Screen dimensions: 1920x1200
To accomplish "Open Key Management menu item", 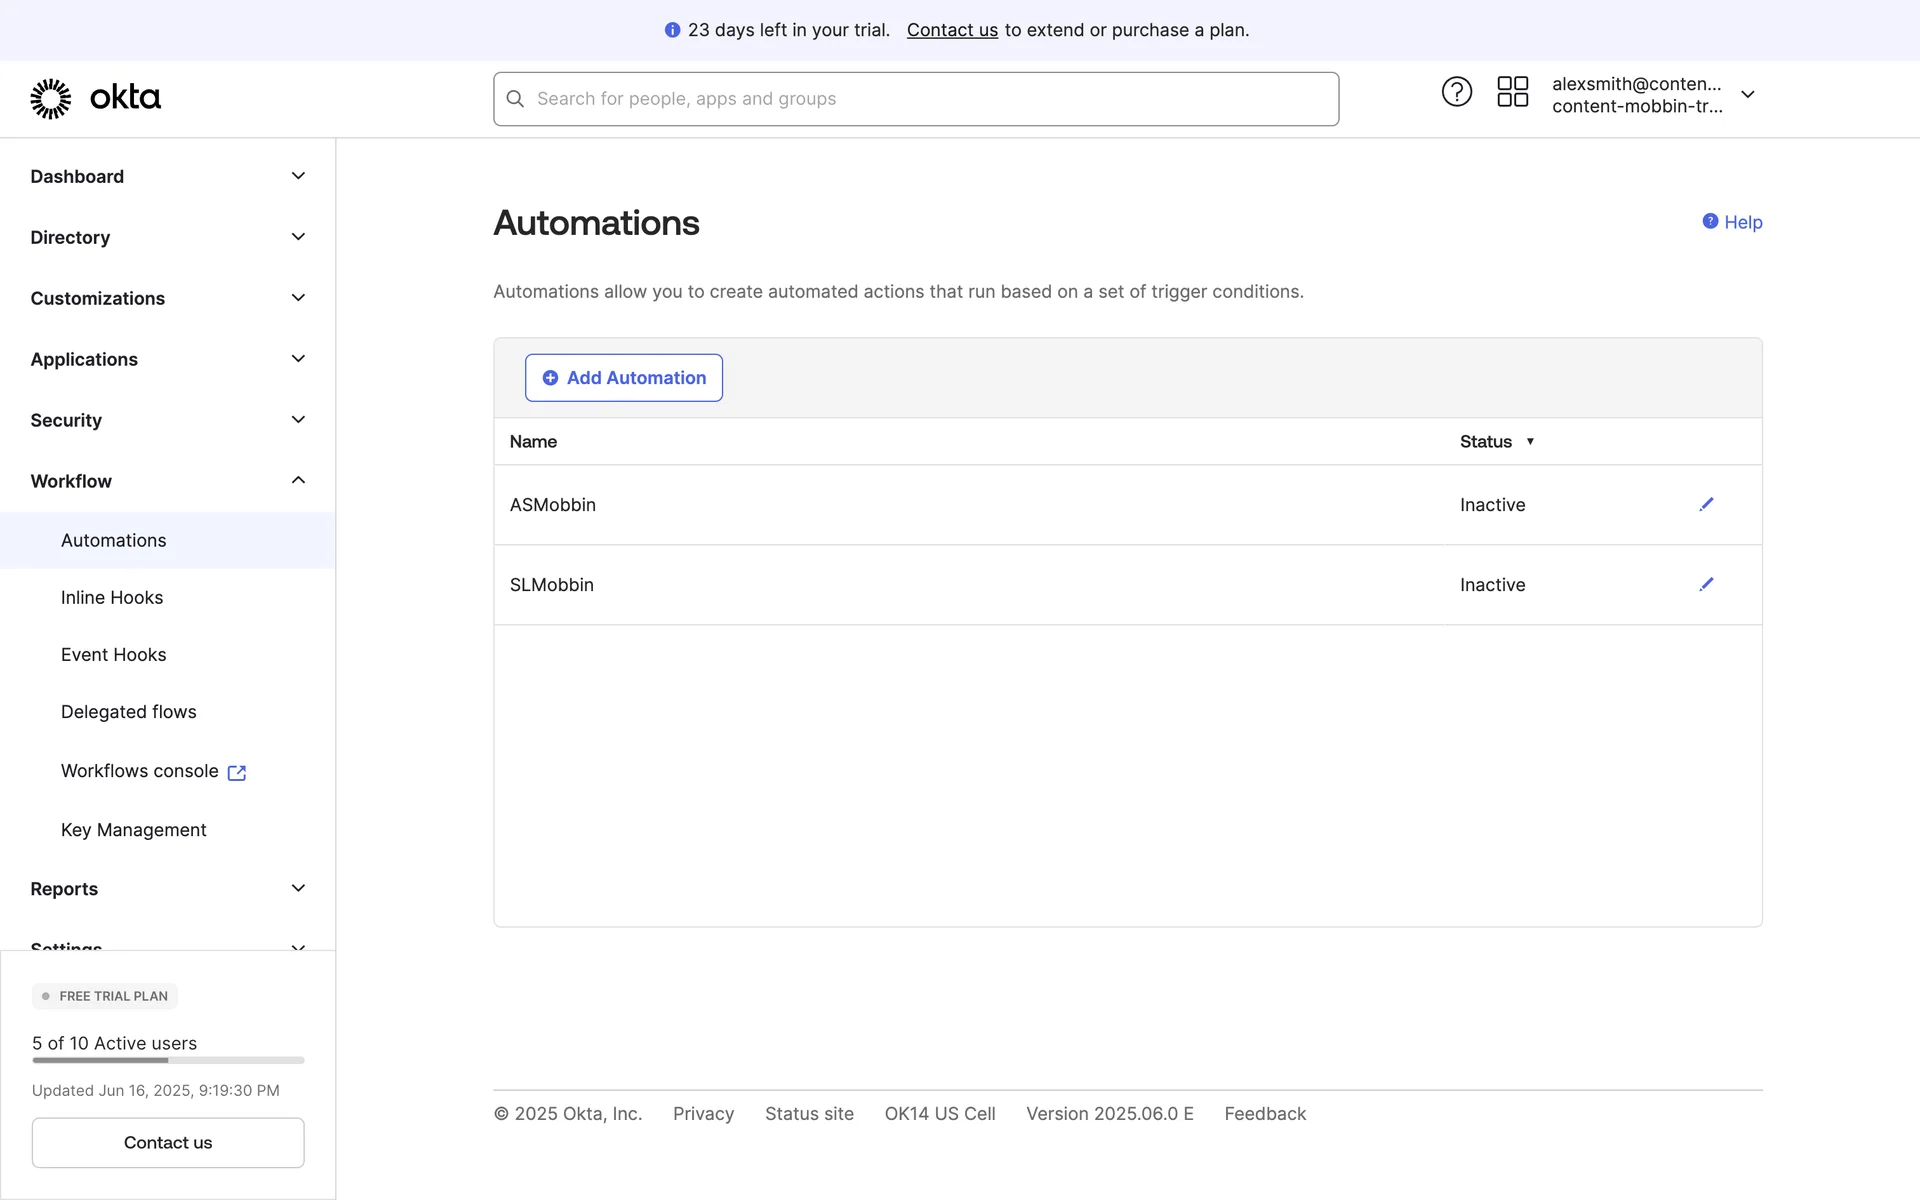I will [134, 830].
